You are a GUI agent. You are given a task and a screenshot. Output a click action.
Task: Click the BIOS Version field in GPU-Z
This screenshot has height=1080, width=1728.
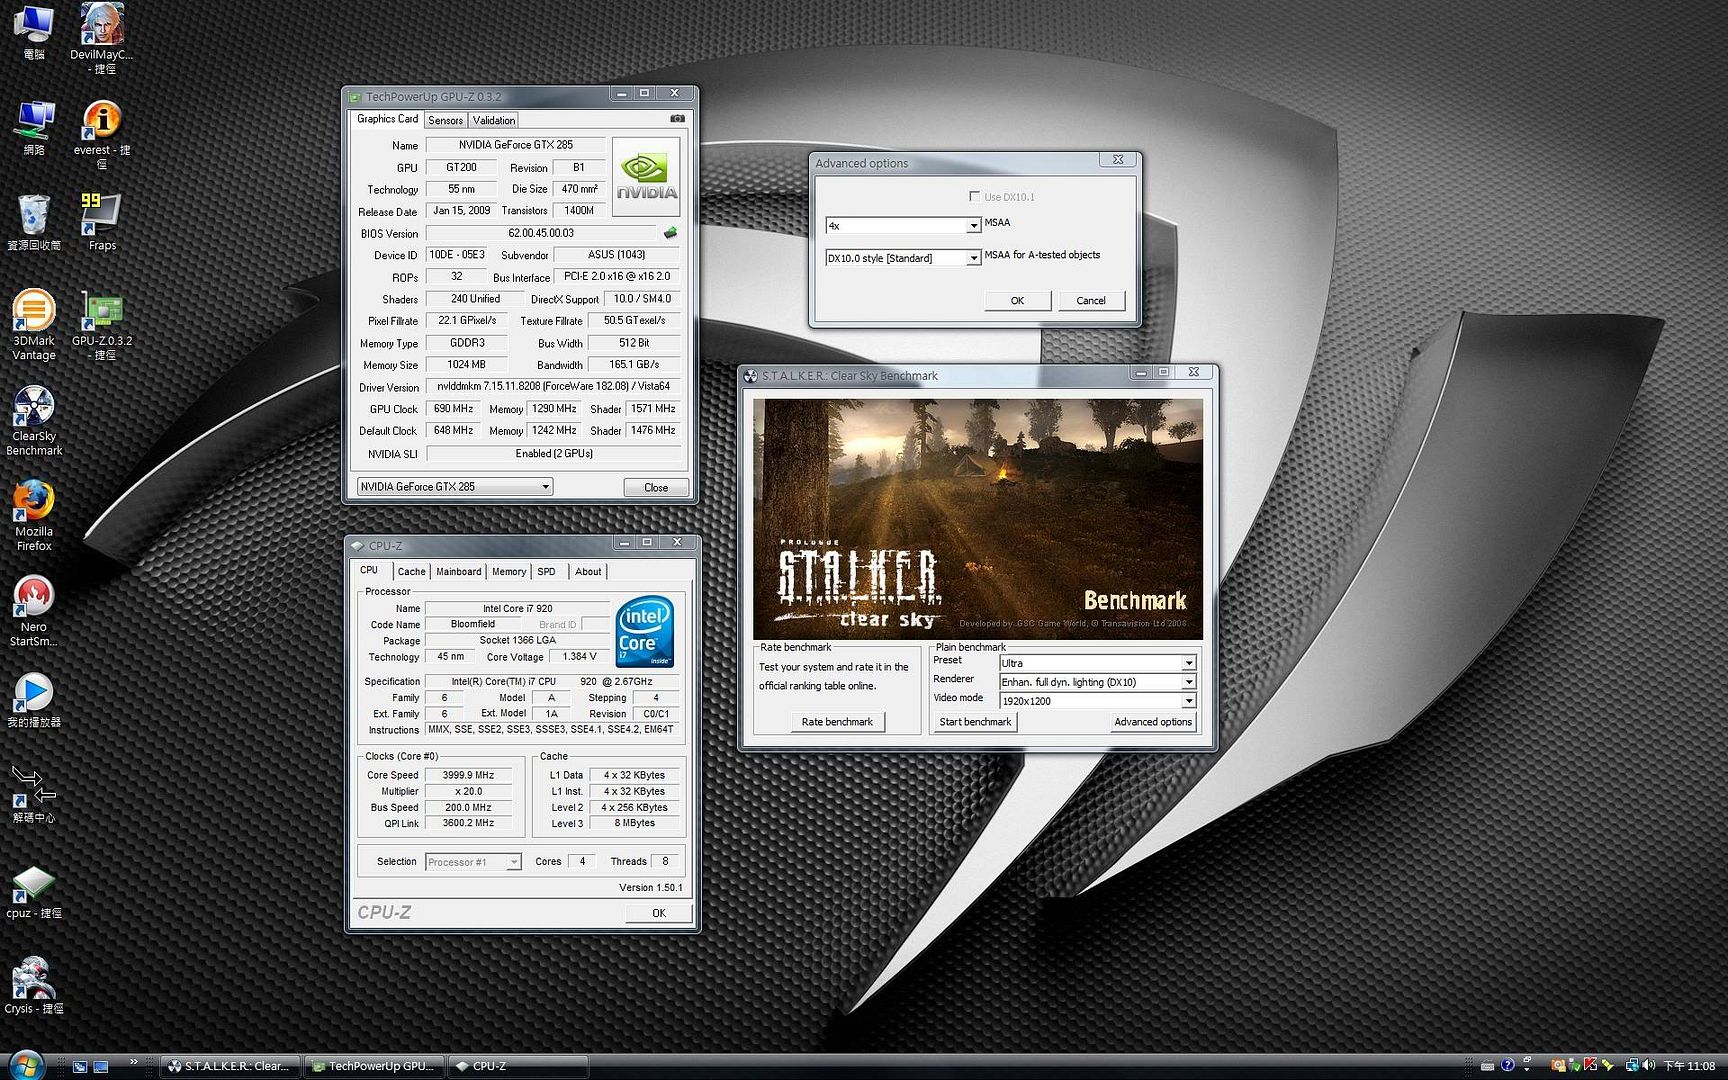(x=541, y=233)
